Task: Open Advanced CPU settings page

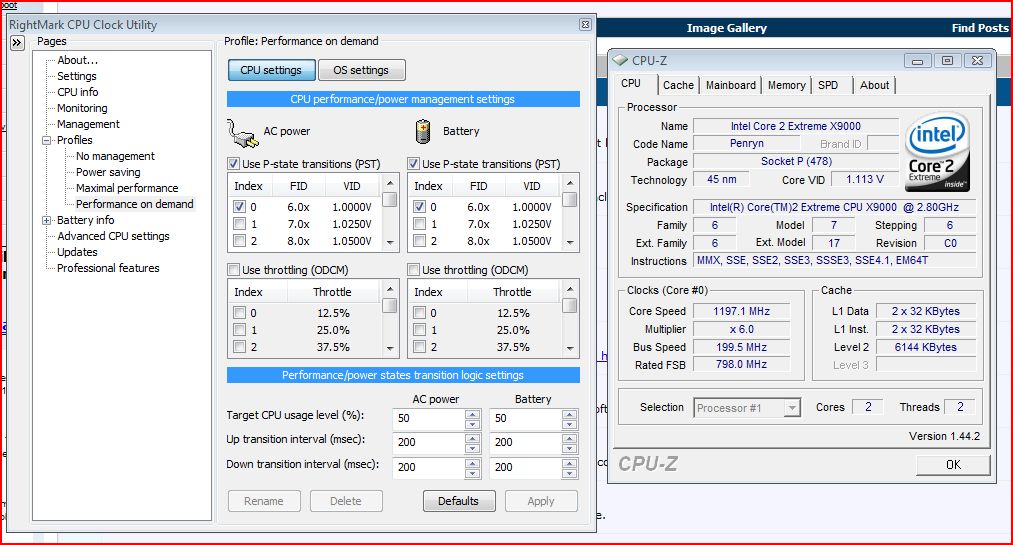Action: point(113,236)
